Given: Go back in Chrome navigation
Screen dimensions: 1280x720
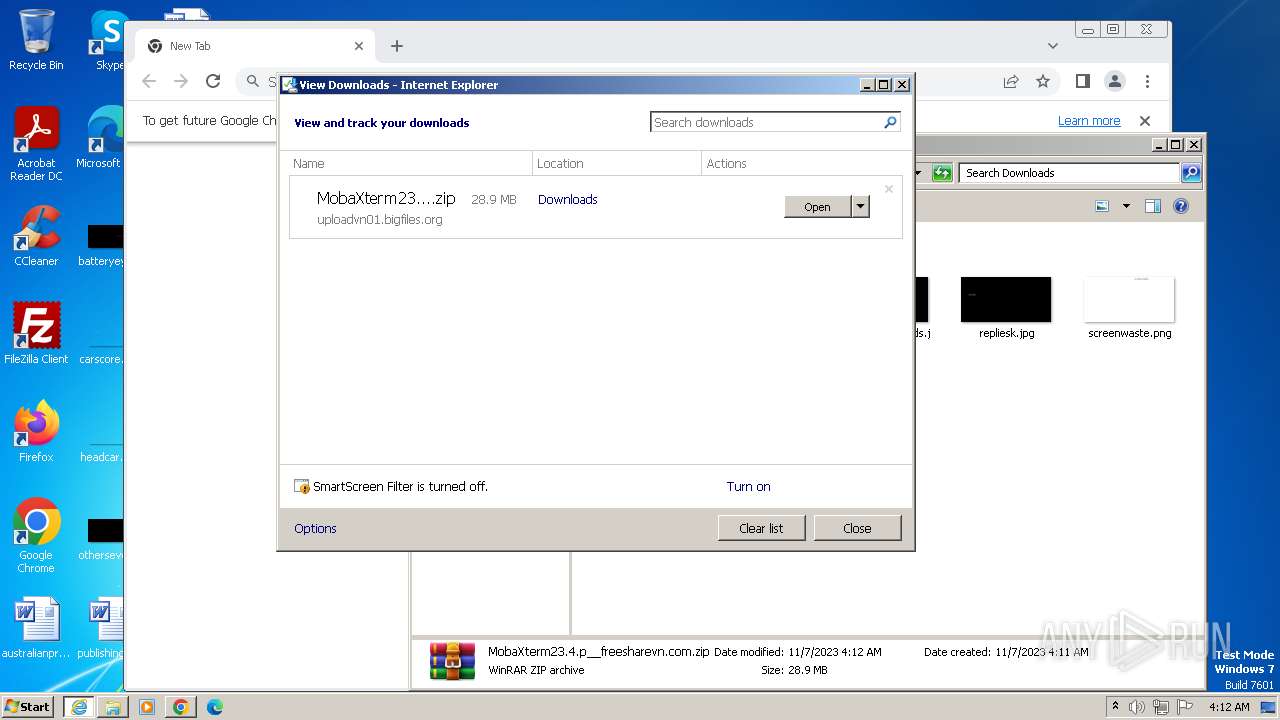Looking at the screenshot, I should 149,81.
